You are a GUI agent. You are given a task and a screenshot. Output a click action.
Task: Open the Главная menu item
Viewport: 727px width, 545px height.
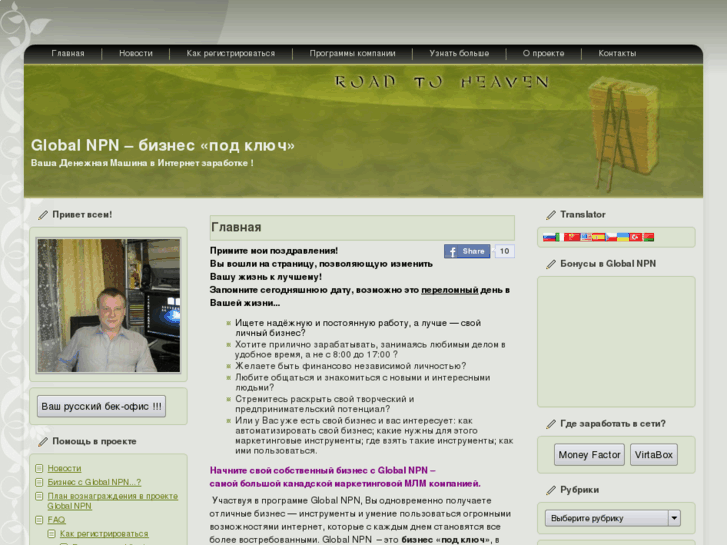[68, 53]
